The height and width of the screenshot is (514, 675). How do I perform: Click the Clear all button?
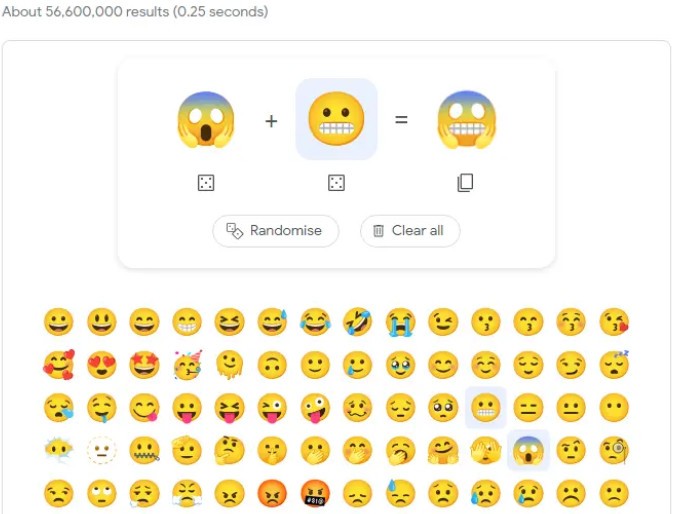click(410, 231)
